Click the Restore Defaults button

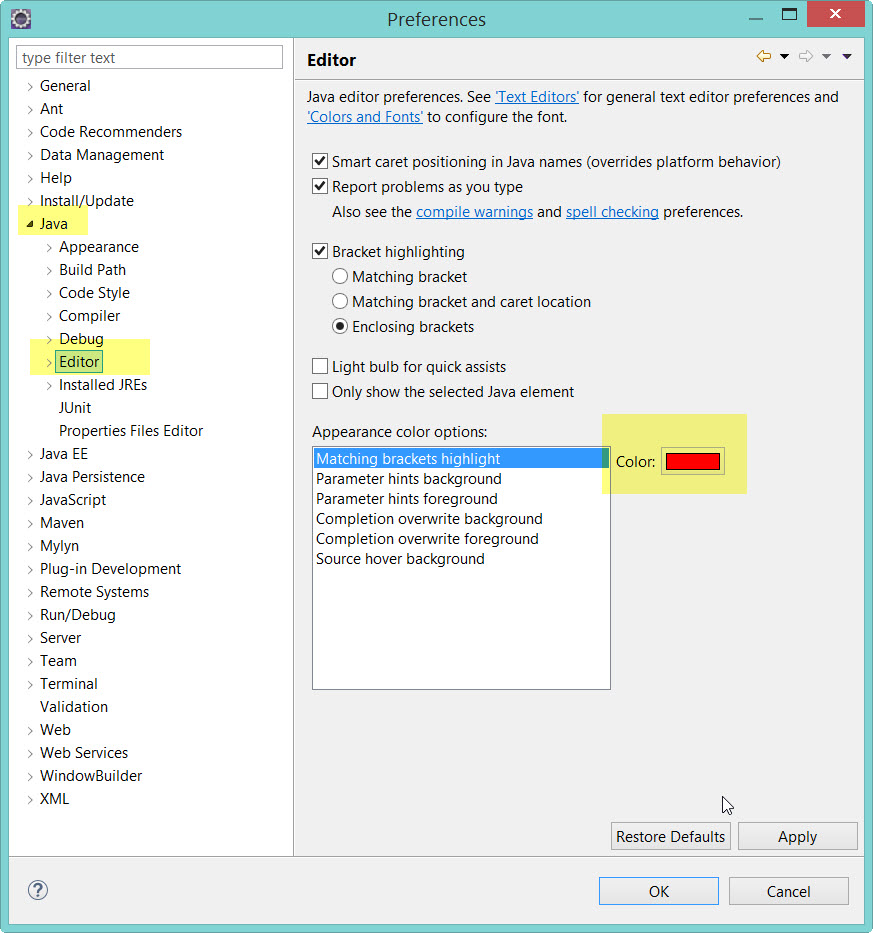(x=671, y=837)
